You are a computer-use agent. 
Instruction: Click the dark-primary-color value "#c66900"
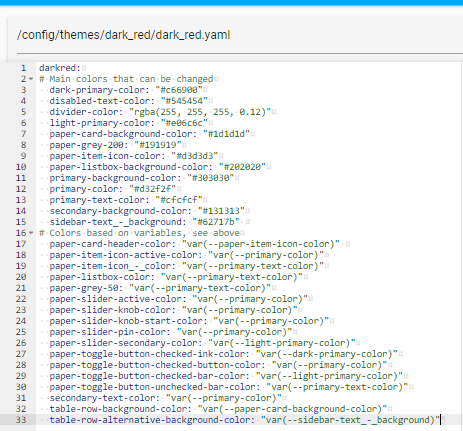179,90
